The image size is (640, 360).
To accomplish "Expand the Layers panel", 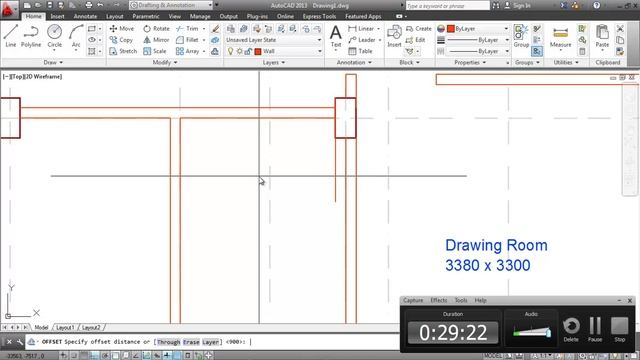I will coord(274,62).
